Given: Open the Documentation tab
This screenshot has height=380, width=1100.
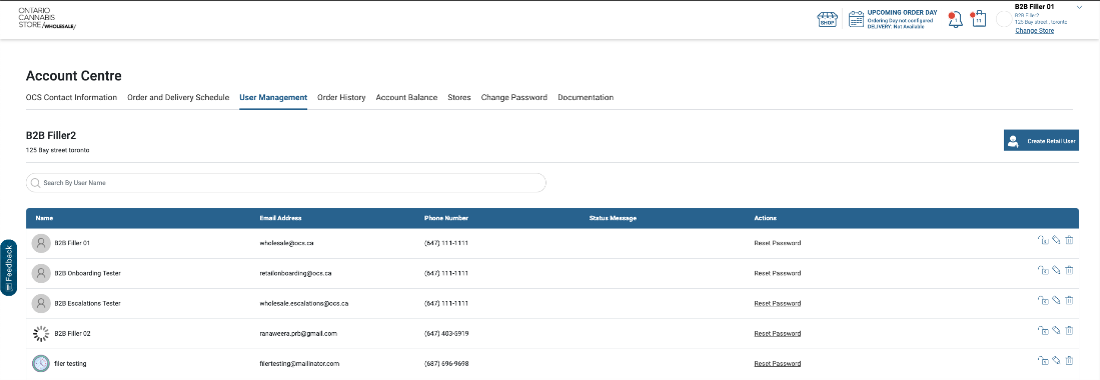Looking at the screenshot, I should [585, 97].
